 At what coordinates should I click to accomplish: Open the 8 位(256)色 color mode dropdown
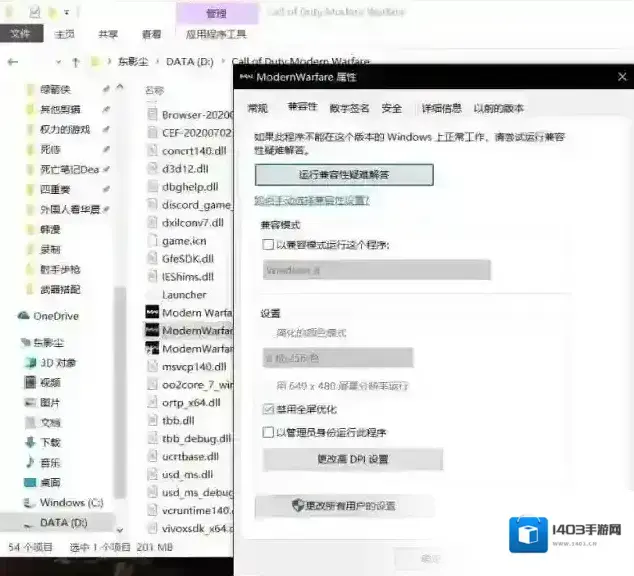[338, 358]
